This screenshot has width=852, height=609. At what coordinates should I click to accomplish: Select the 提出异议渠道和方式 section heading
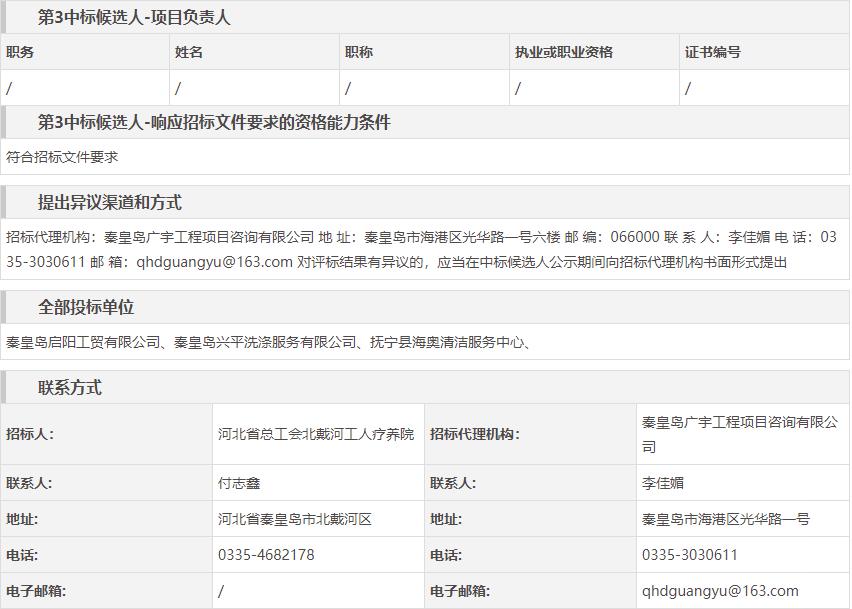[x=110, y=202]
